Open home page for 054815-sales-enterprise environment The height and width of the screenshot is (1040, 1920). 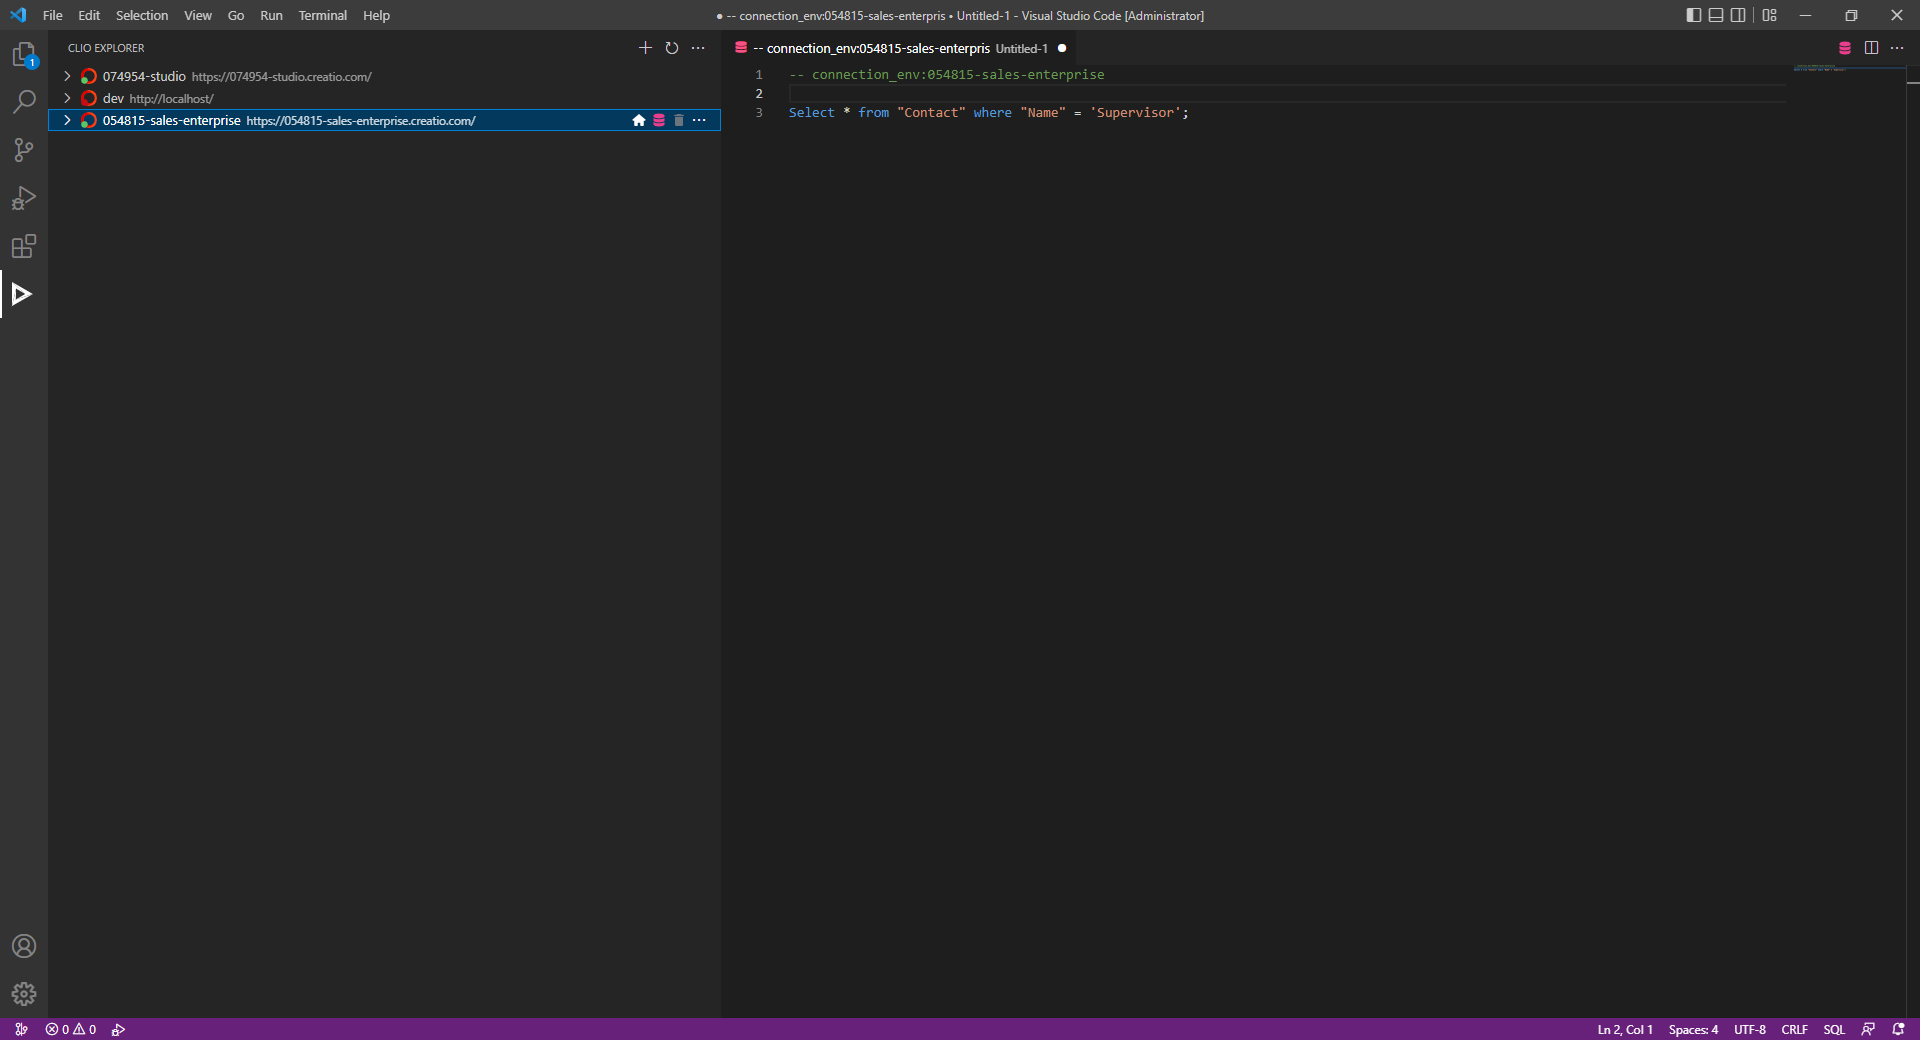pyautogui.click(x=639, y=121)
